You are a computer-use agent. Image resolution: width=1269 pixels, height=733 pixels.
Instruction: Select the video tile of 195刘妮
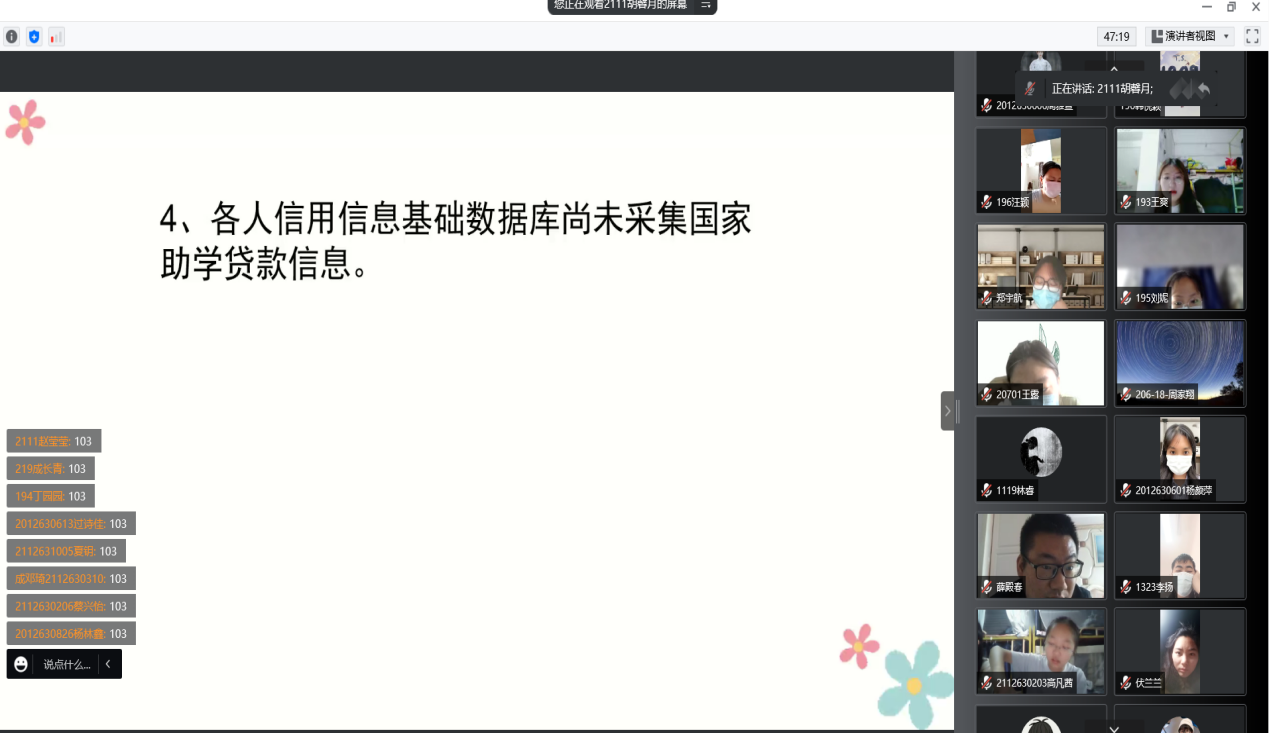coord(1180,266)
